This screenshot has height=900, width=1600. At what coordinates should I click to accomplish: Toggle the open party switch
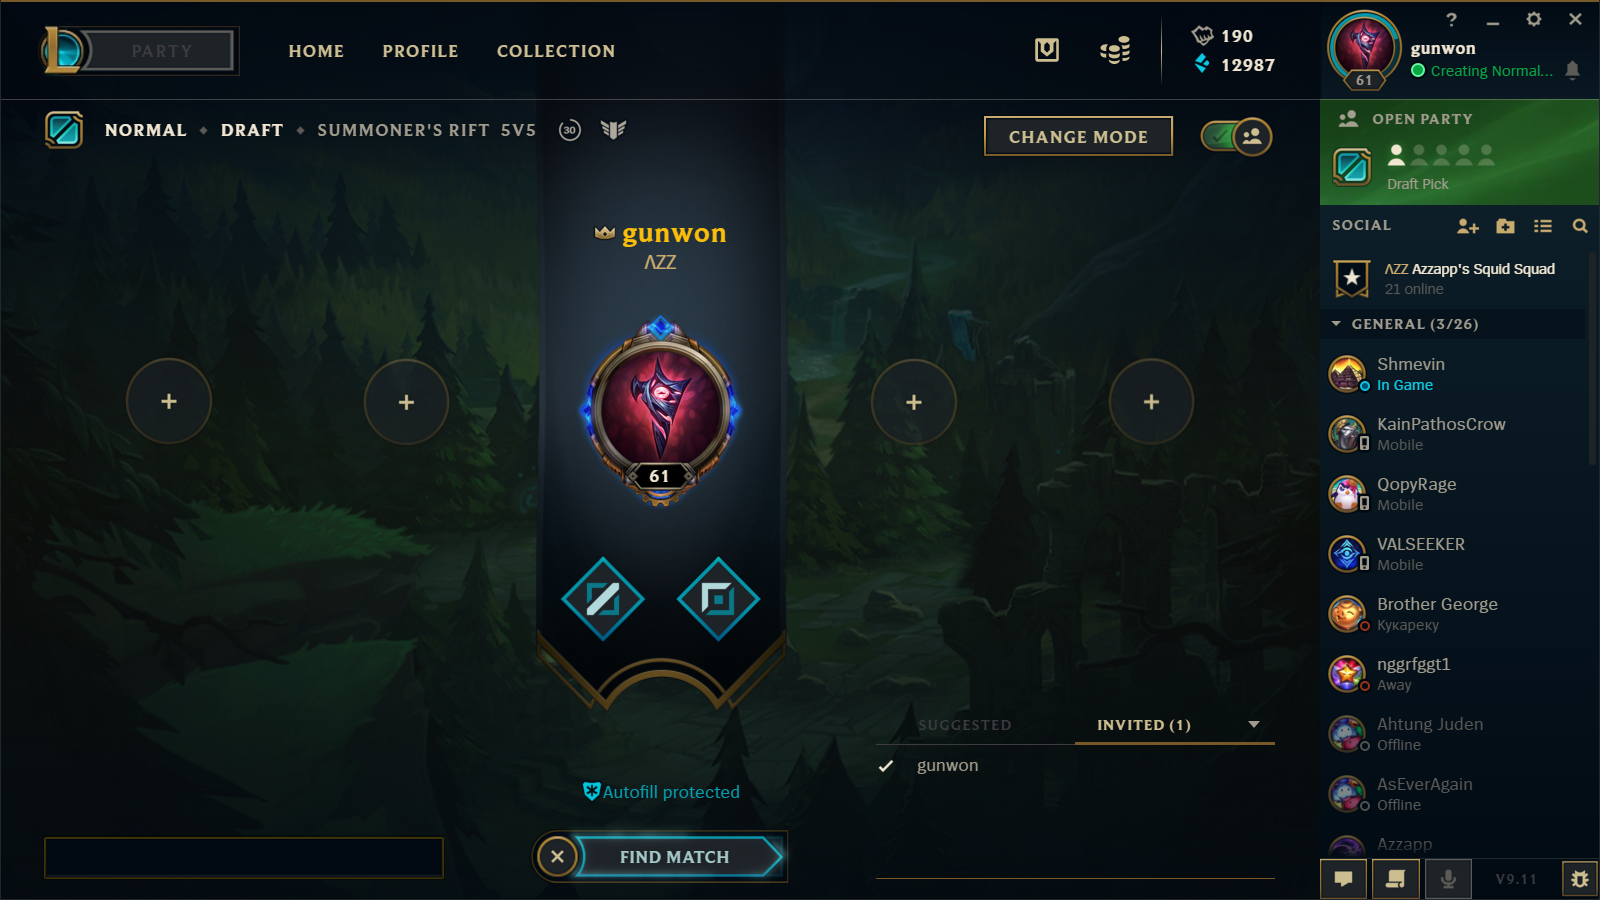pos(1236,137)
